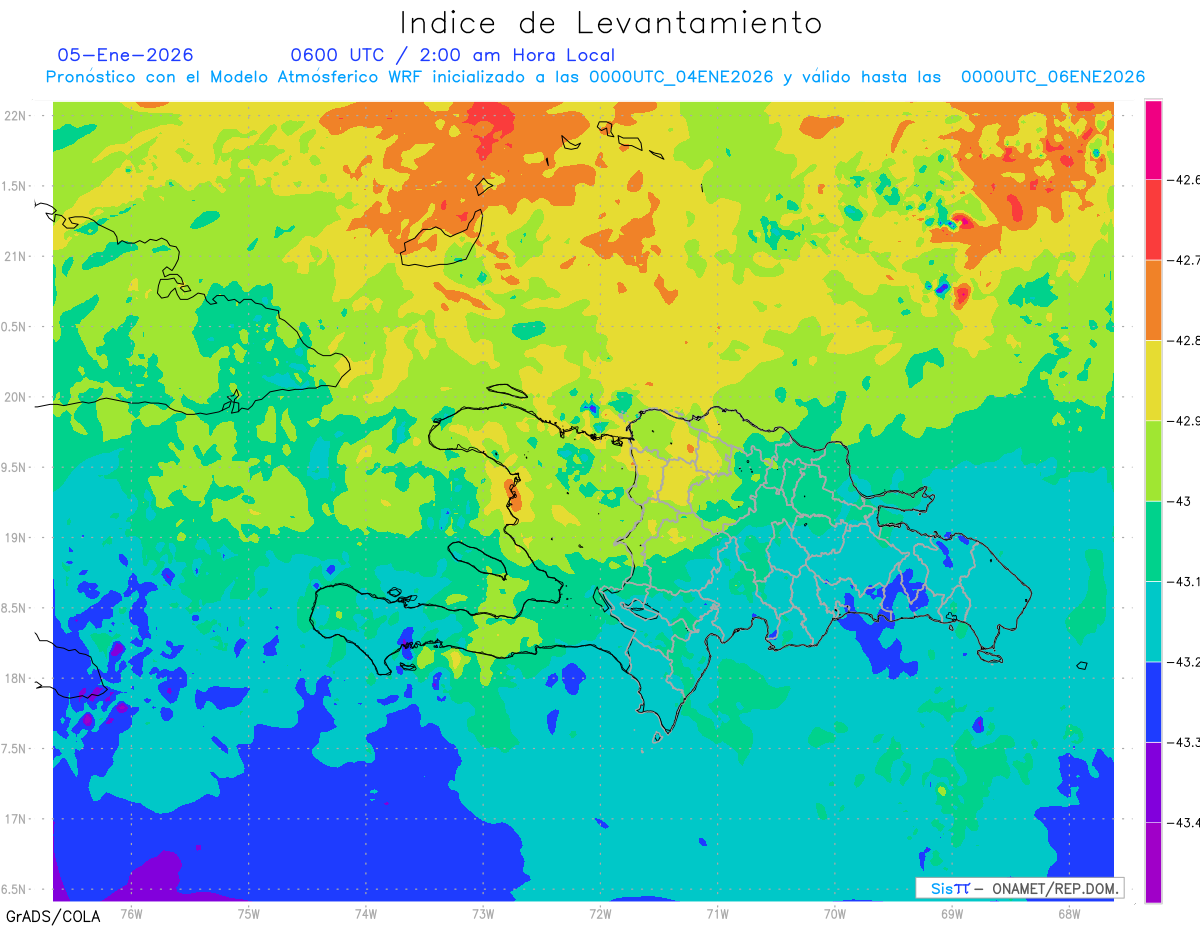Click the '72W' longitude axis label
Image resolution: width=1200 pixels, height=927 pixels.
[600, 913]
